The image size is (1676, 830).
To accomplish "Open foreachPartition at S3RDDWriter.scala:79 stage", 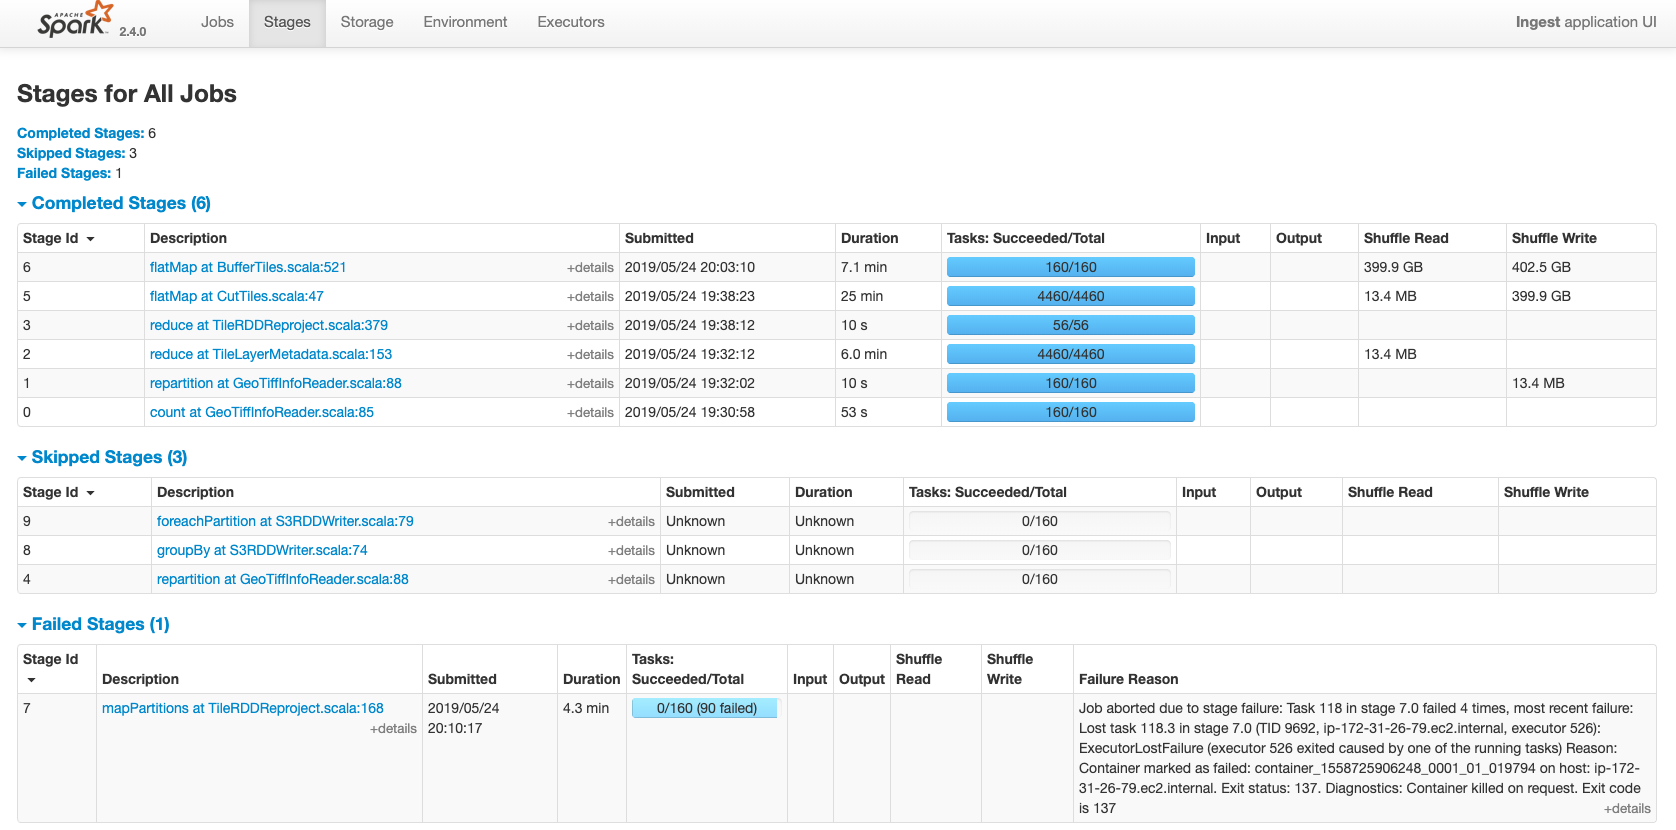I will pyautogui.click(x=285, y=521).
